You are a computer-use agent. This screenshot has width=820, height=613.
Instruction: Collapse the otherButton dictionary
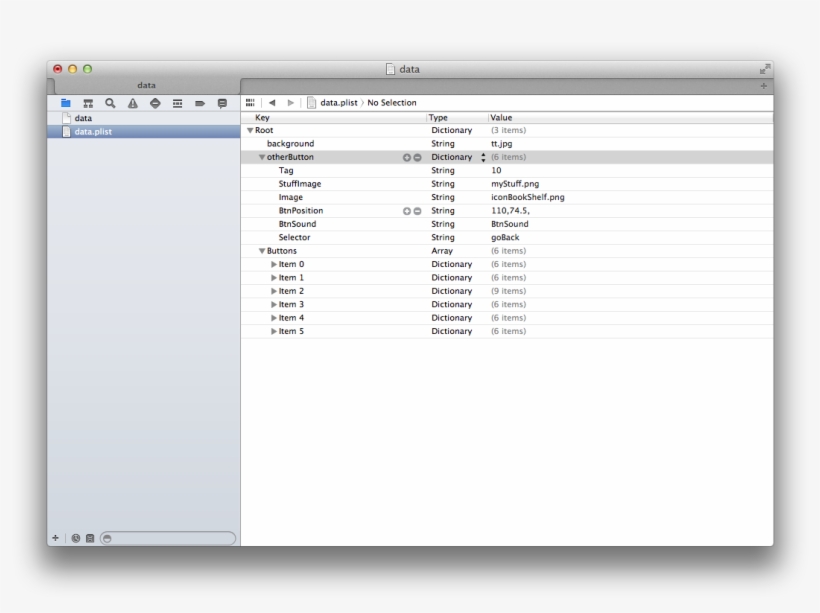point(263,157)
